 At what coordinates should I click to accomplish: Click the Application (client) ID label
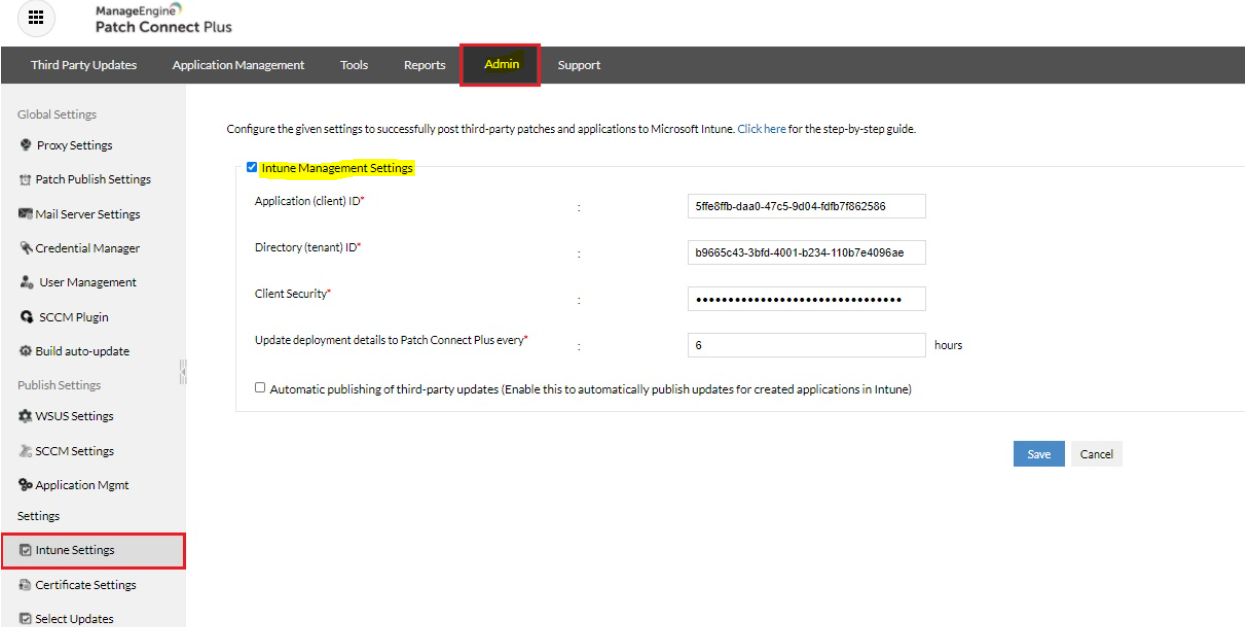coord(310,201)
